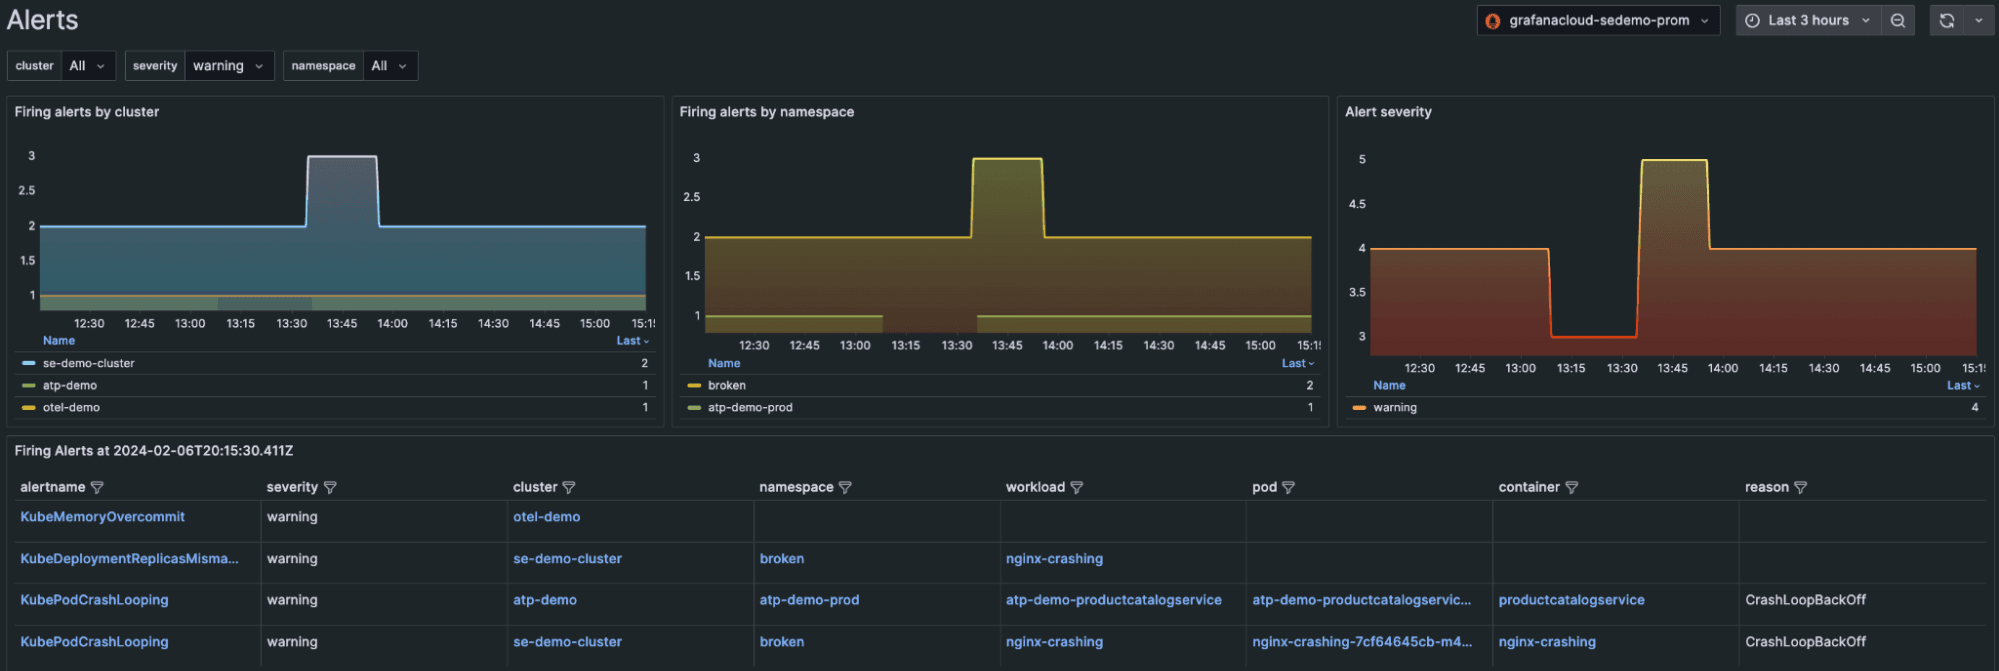1999x671 pixels.
Task: Sort namespace legend by Last value
Action: [1298, 364]
